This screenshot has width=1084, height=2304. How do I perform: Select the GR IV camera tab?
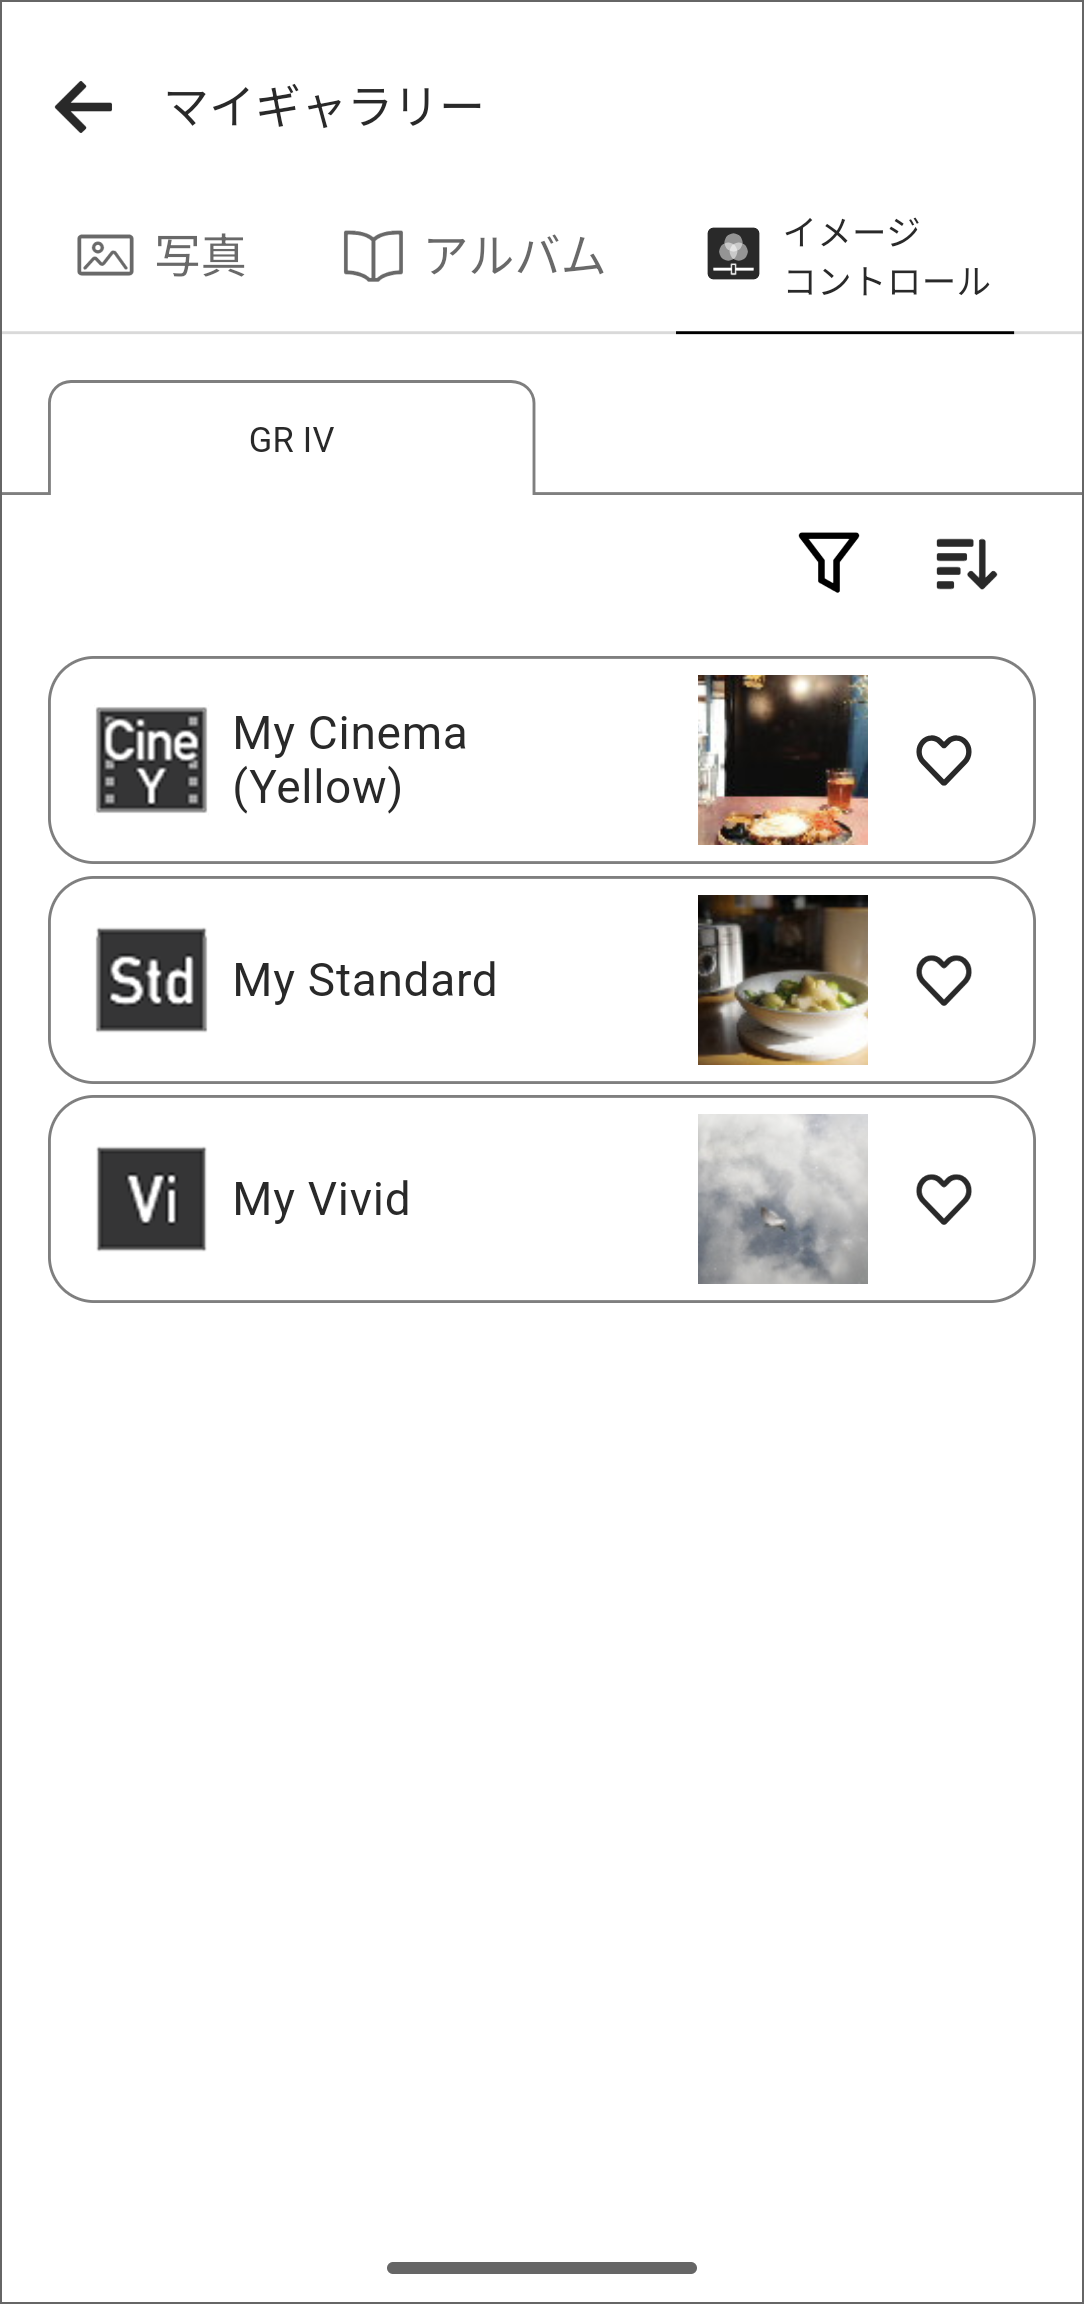click(291, 440)
